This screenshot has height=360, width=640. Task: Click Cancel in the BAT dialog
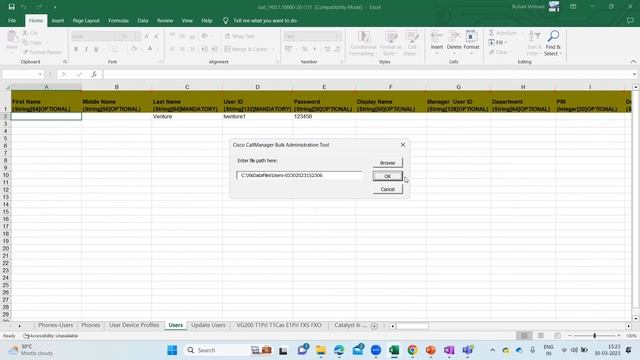[387, 189]
